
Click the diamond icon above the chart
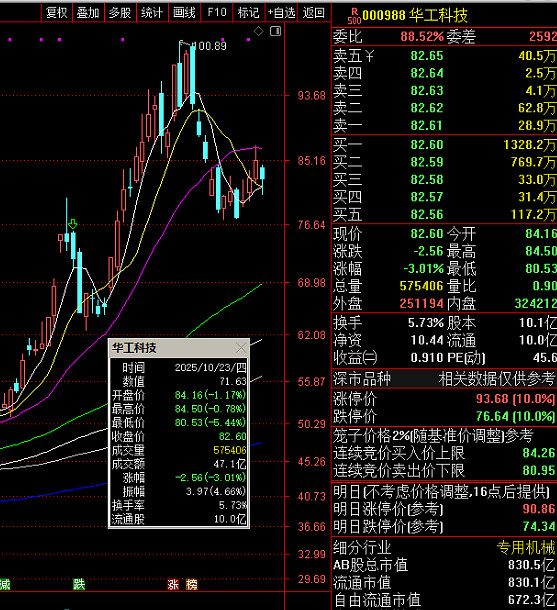point(259,31)
